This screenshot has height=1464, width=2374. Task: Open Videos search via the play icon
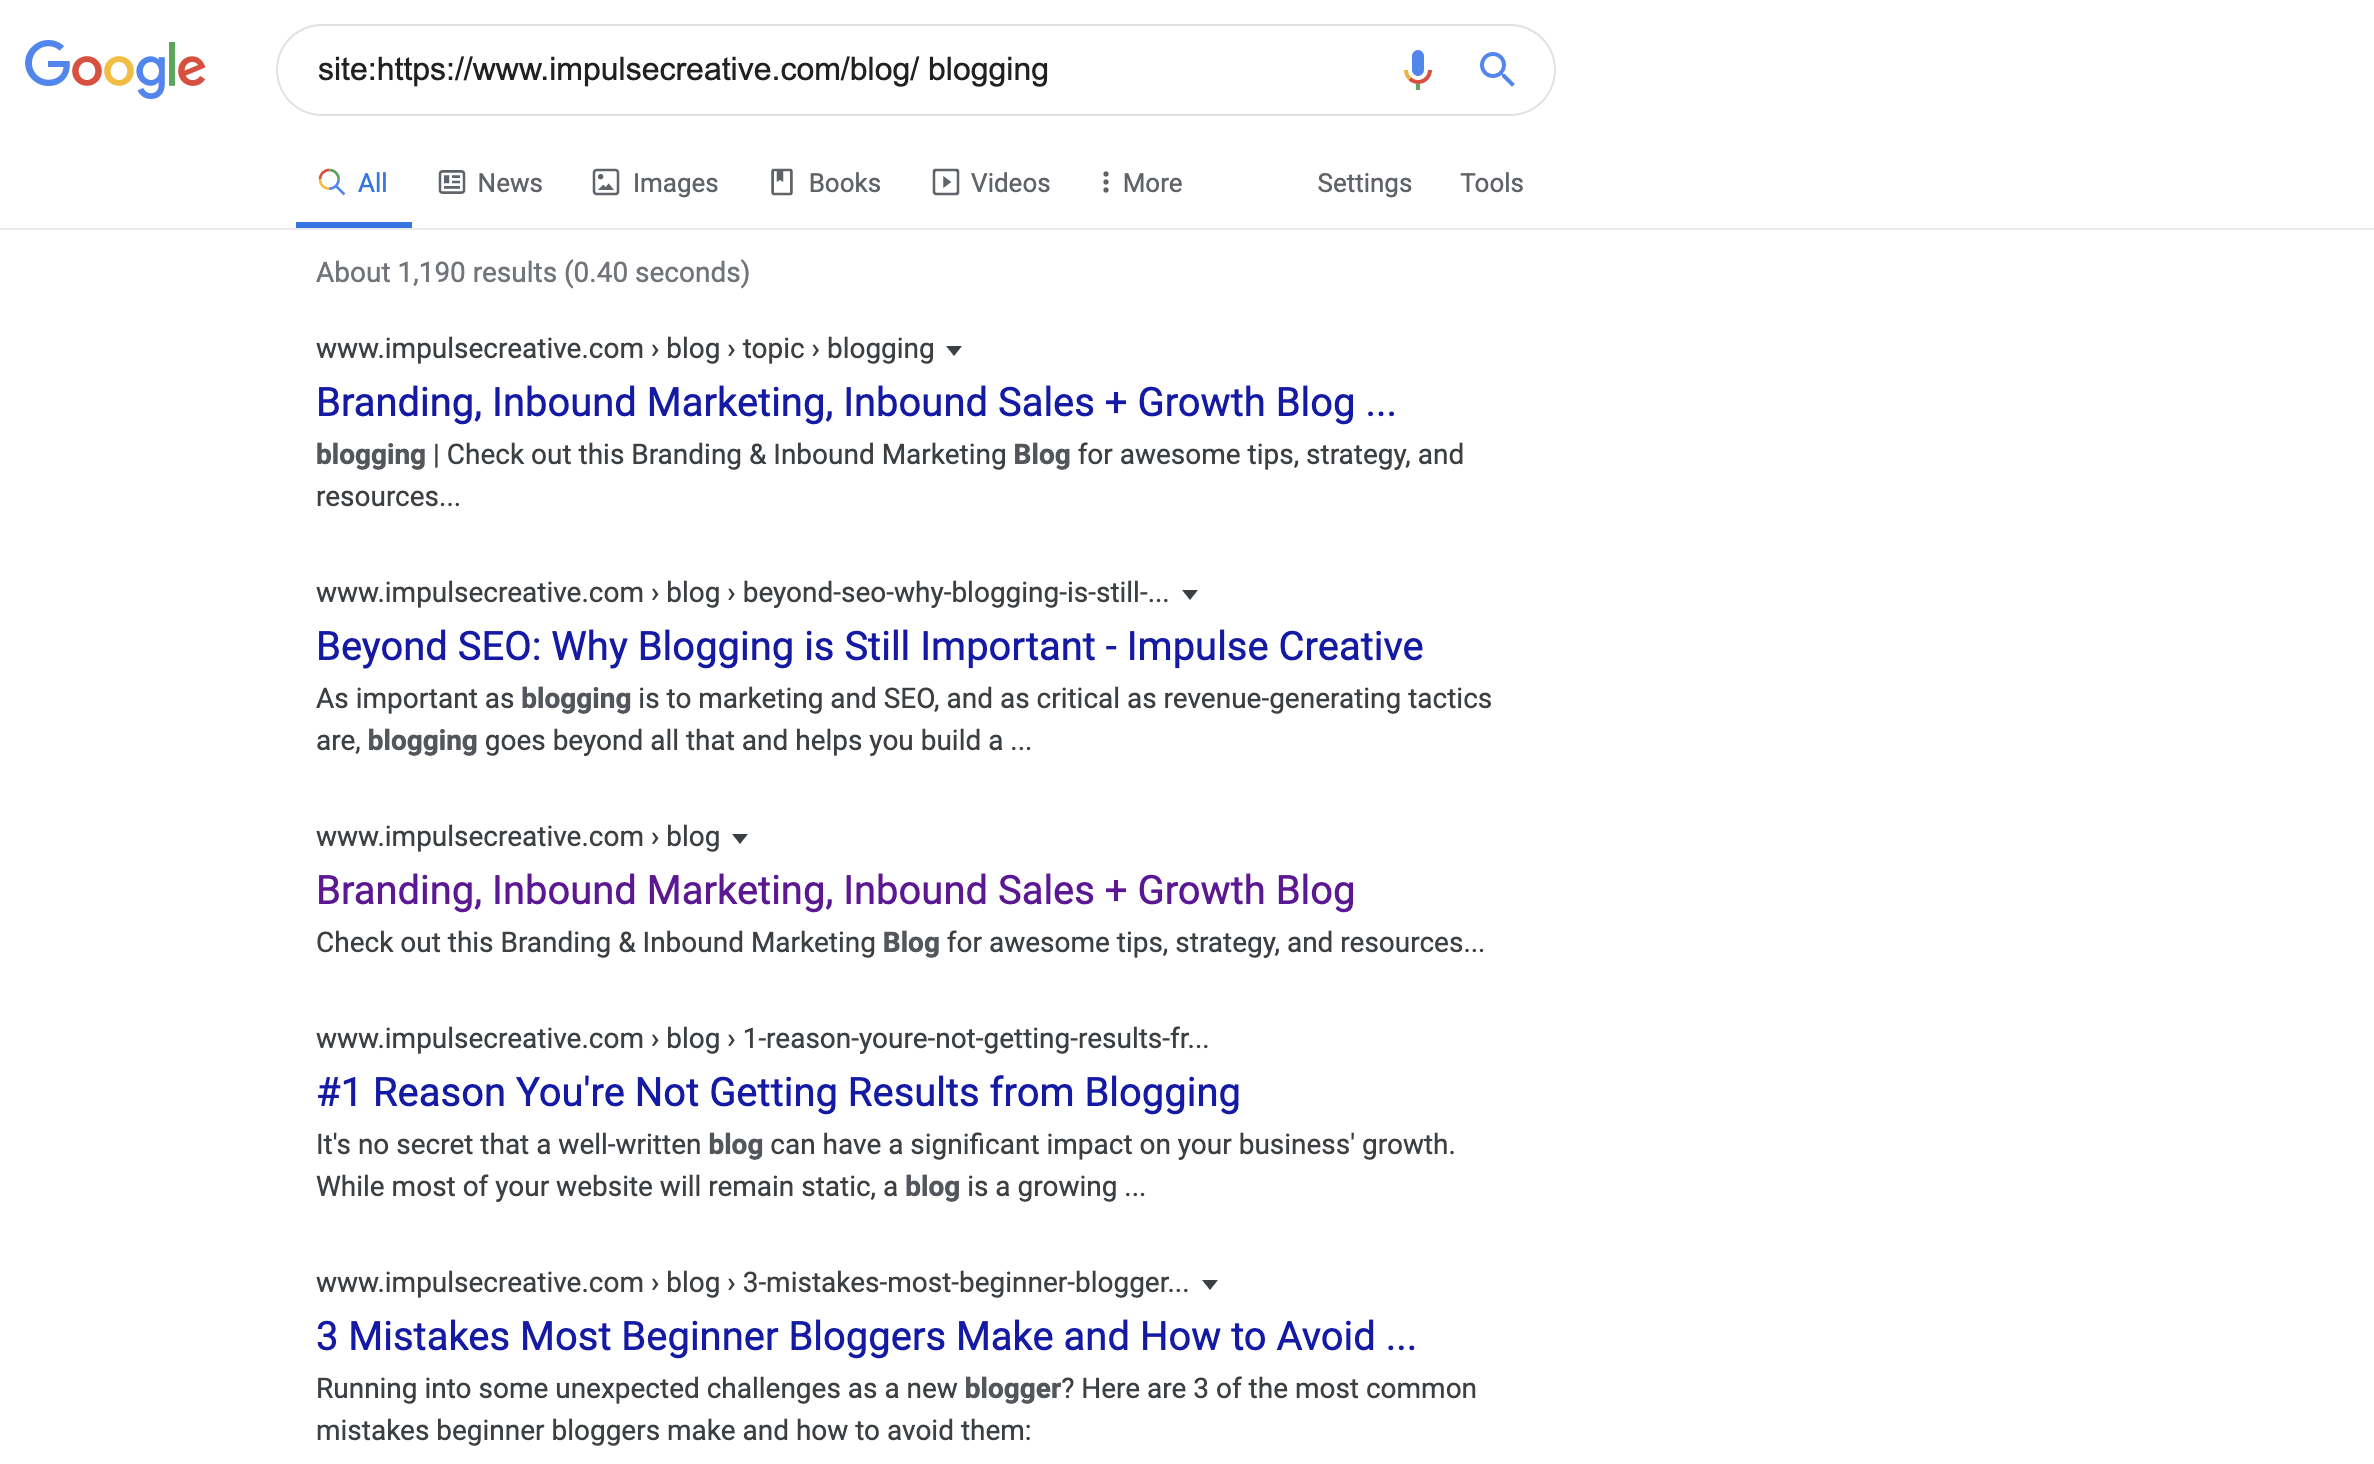click(x=945, y=182)
